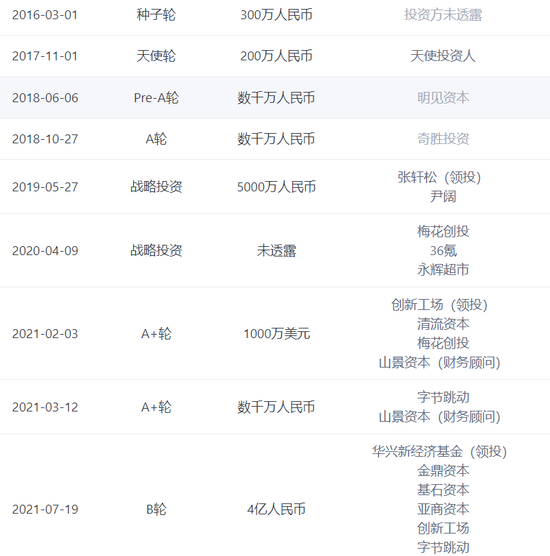Click the 天使轮 round cell
550x556 pixels.
point(156,56)
